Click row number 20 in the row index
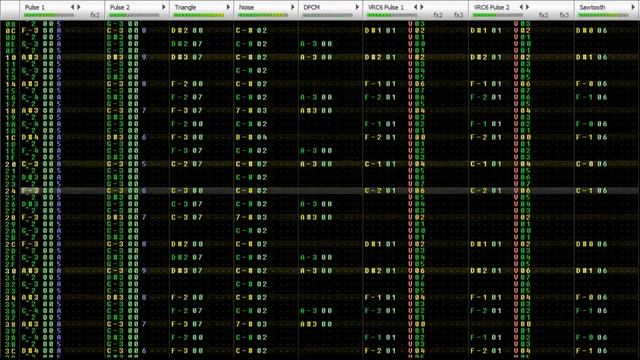The image size is (640, 360). click(10, 164)
